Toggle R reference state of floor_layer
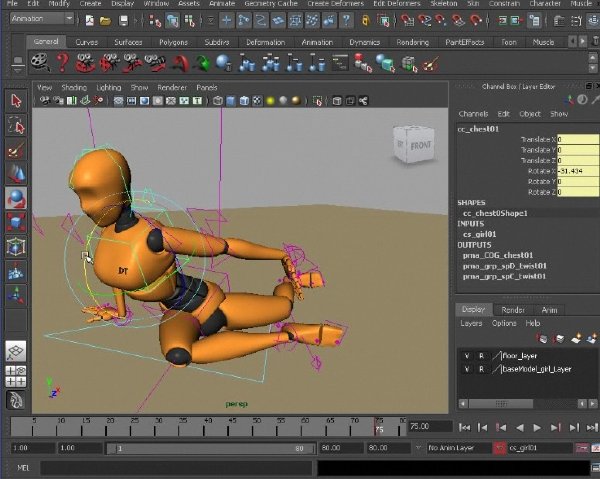This screenshot has height=479, width=600. pyautogui.click(x=481, y=356)
